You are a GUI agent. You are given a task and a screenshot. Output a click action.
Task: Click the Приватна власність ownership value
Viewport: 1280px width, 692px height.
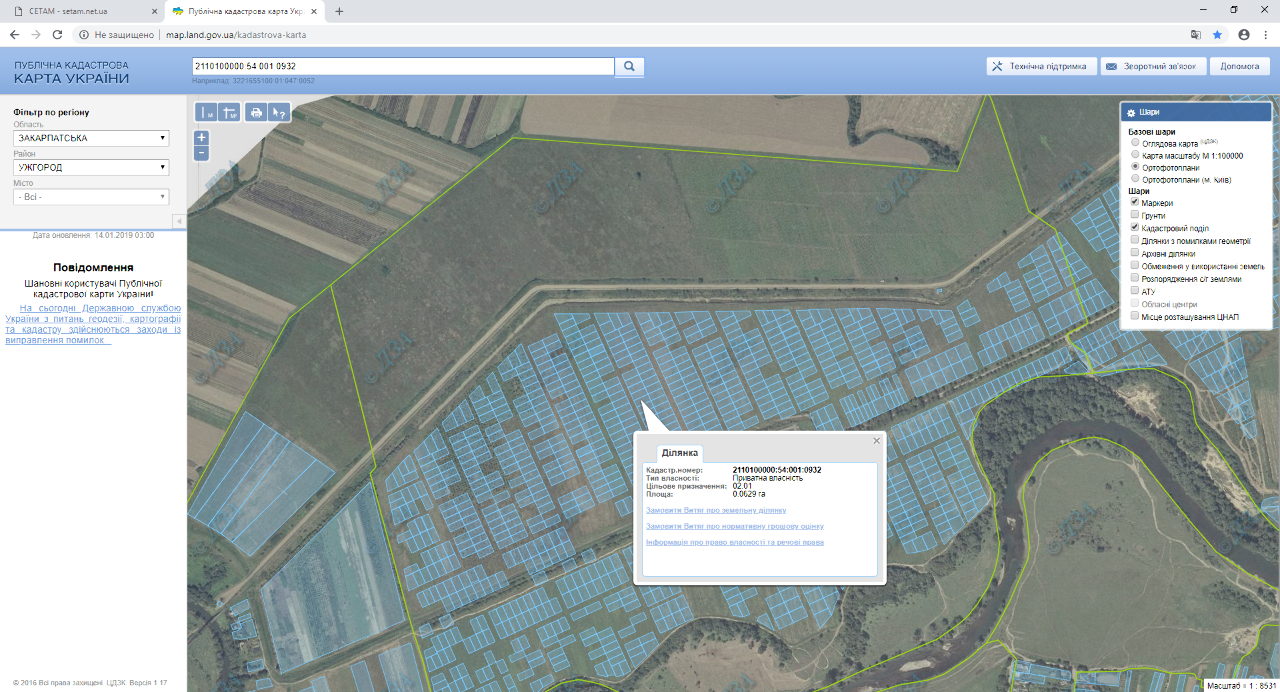tap(768, 478)
